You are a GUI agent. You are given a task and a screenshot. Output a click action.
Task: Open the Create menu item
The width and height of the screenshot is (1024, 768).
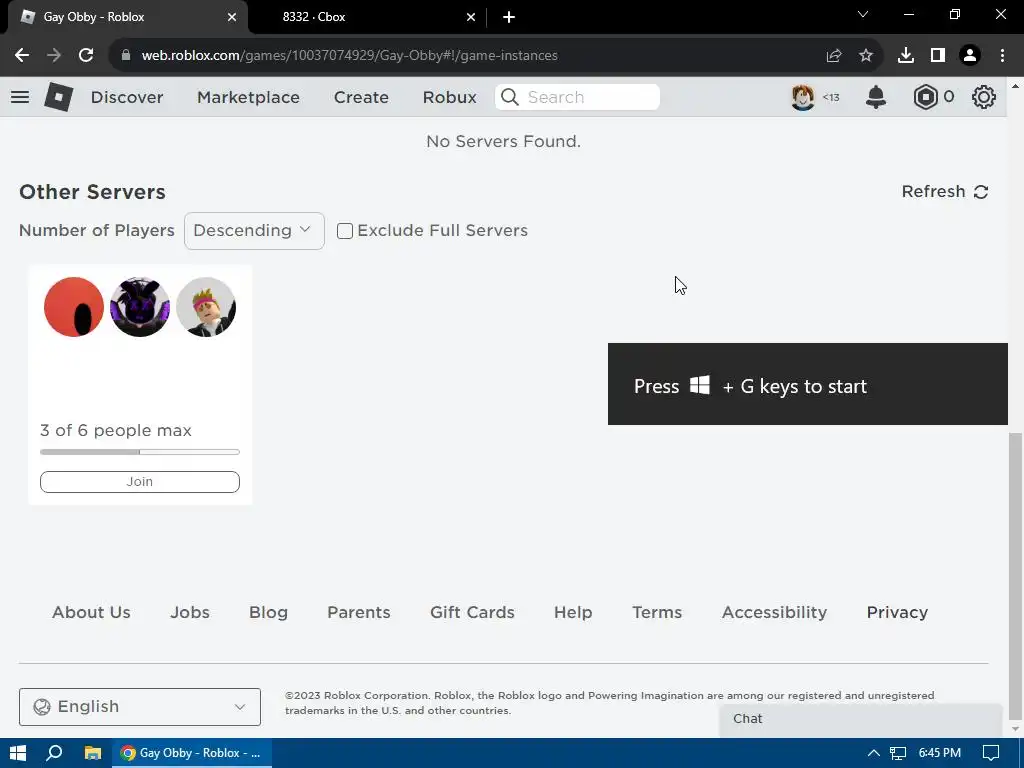tap(361, 97)
